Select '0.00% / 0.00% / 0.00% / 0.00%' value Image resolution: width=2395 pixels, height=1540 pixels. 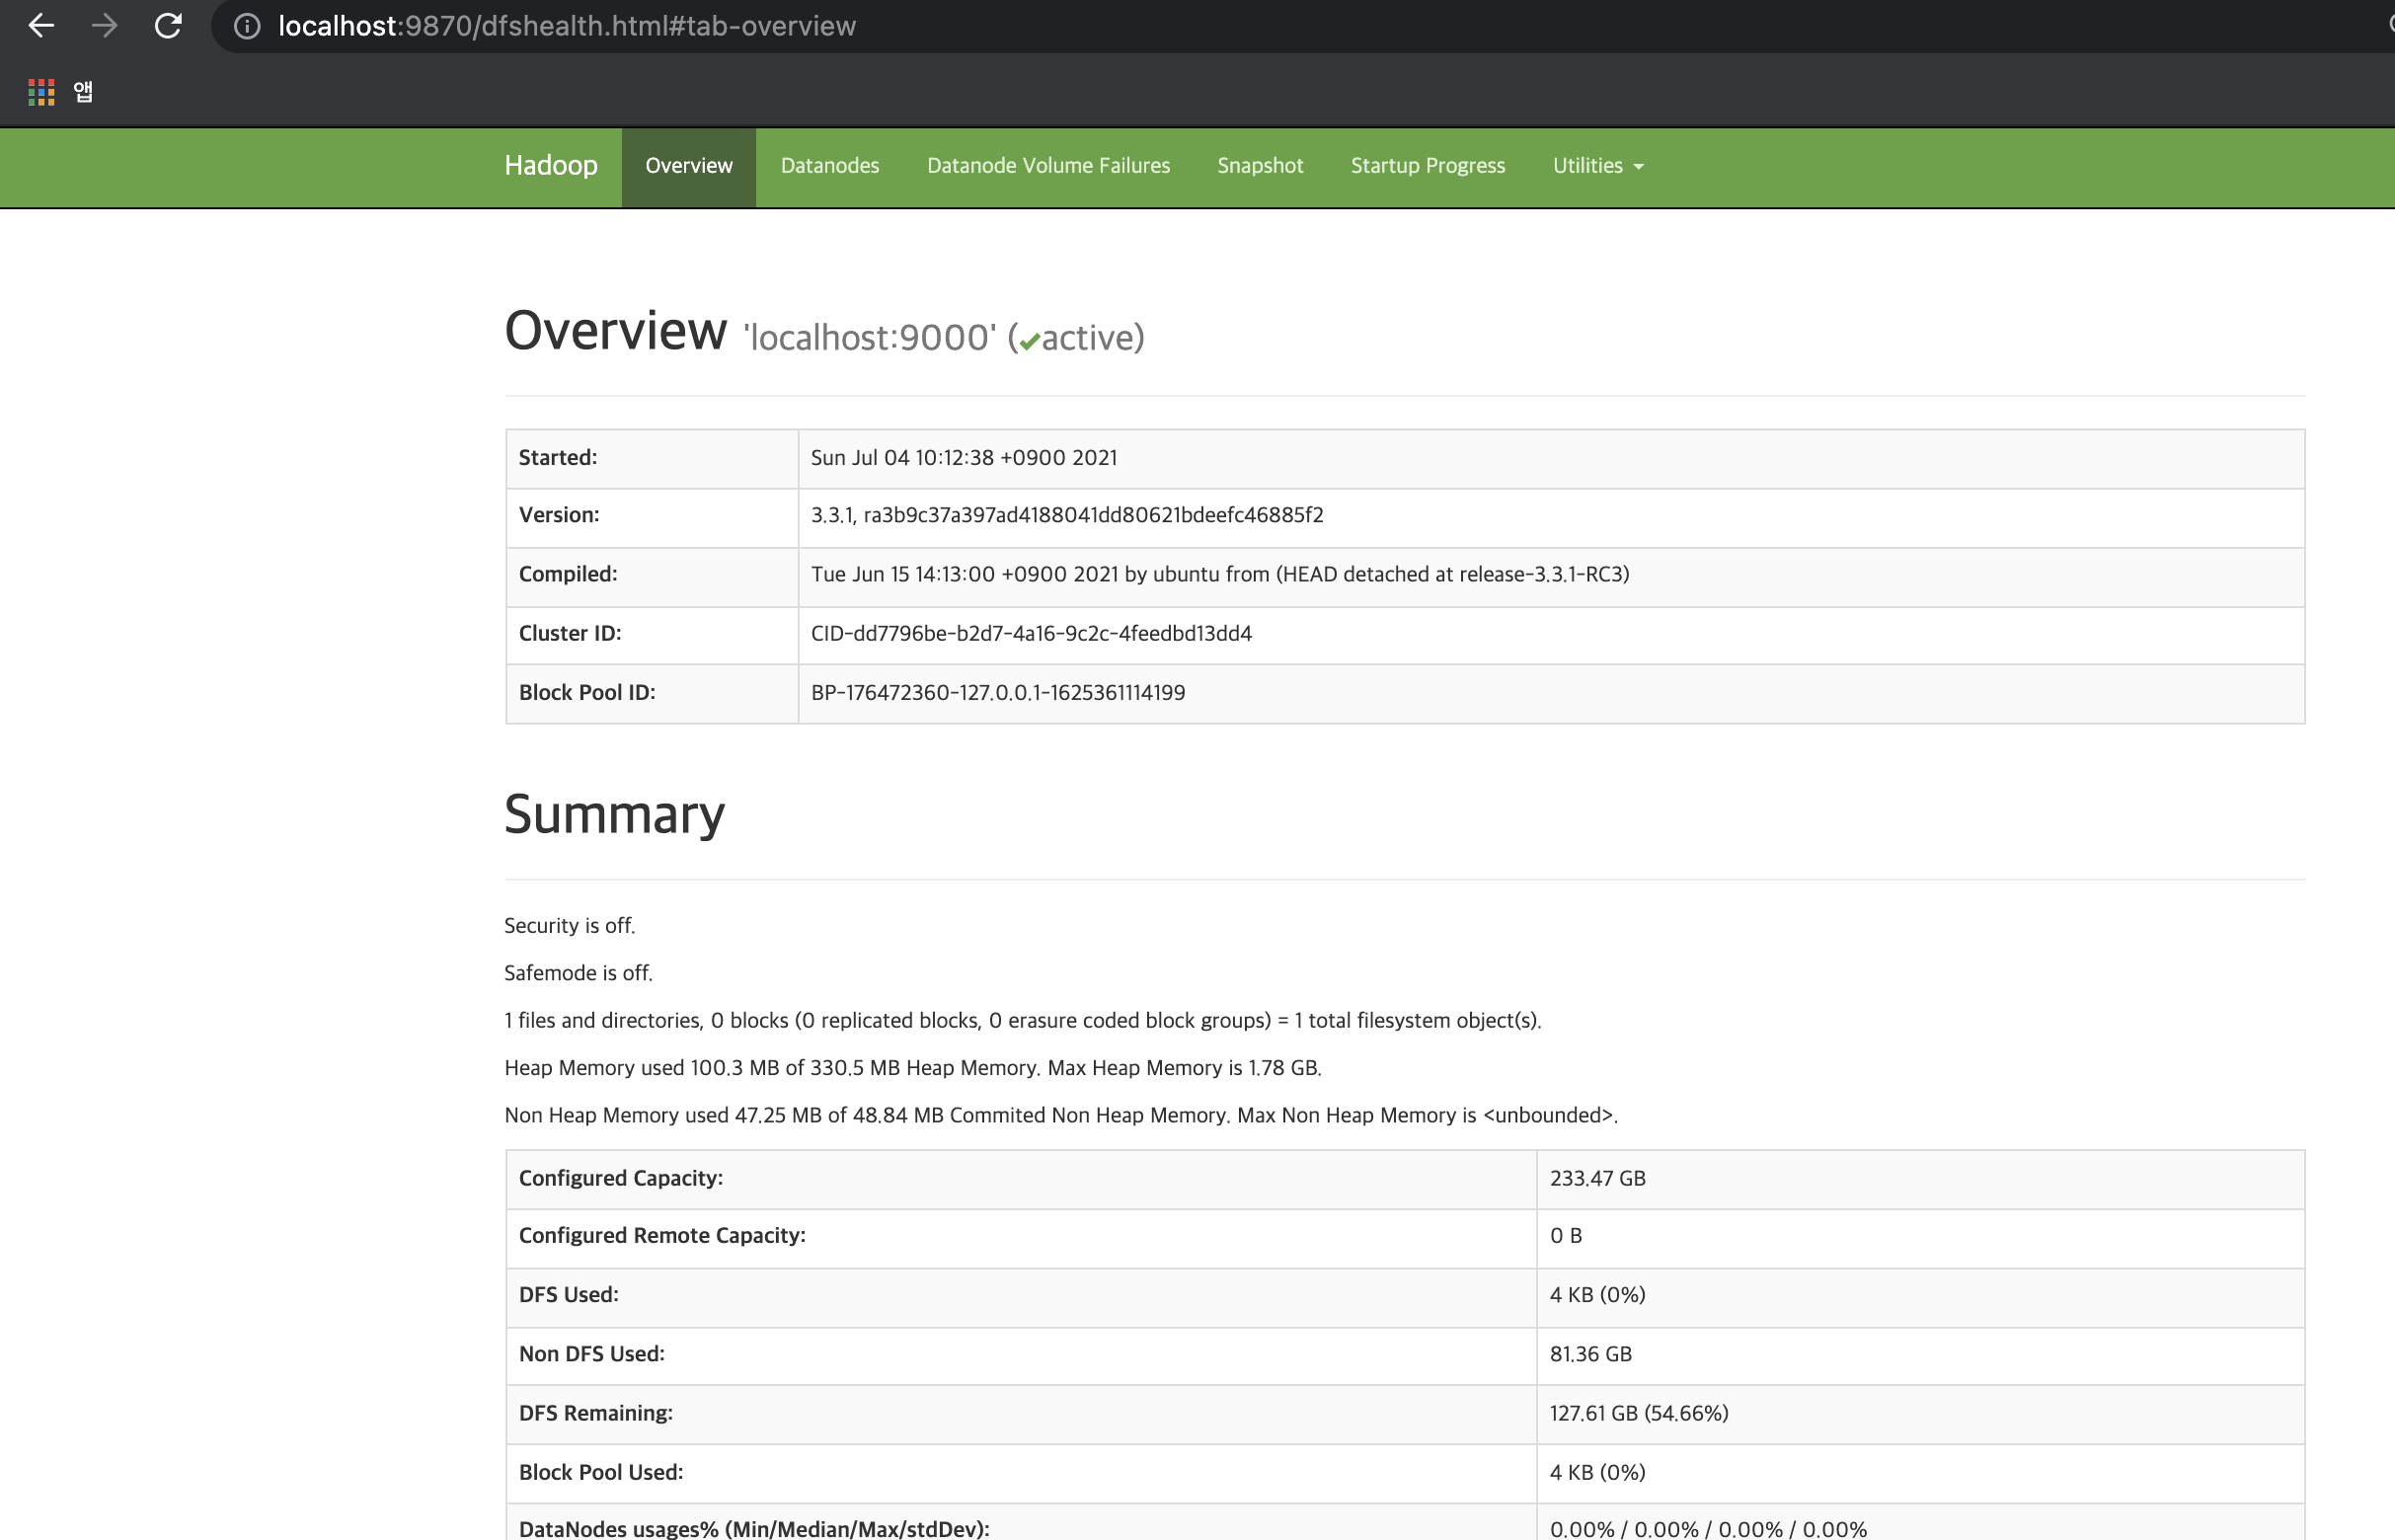click(1708, 1529)
